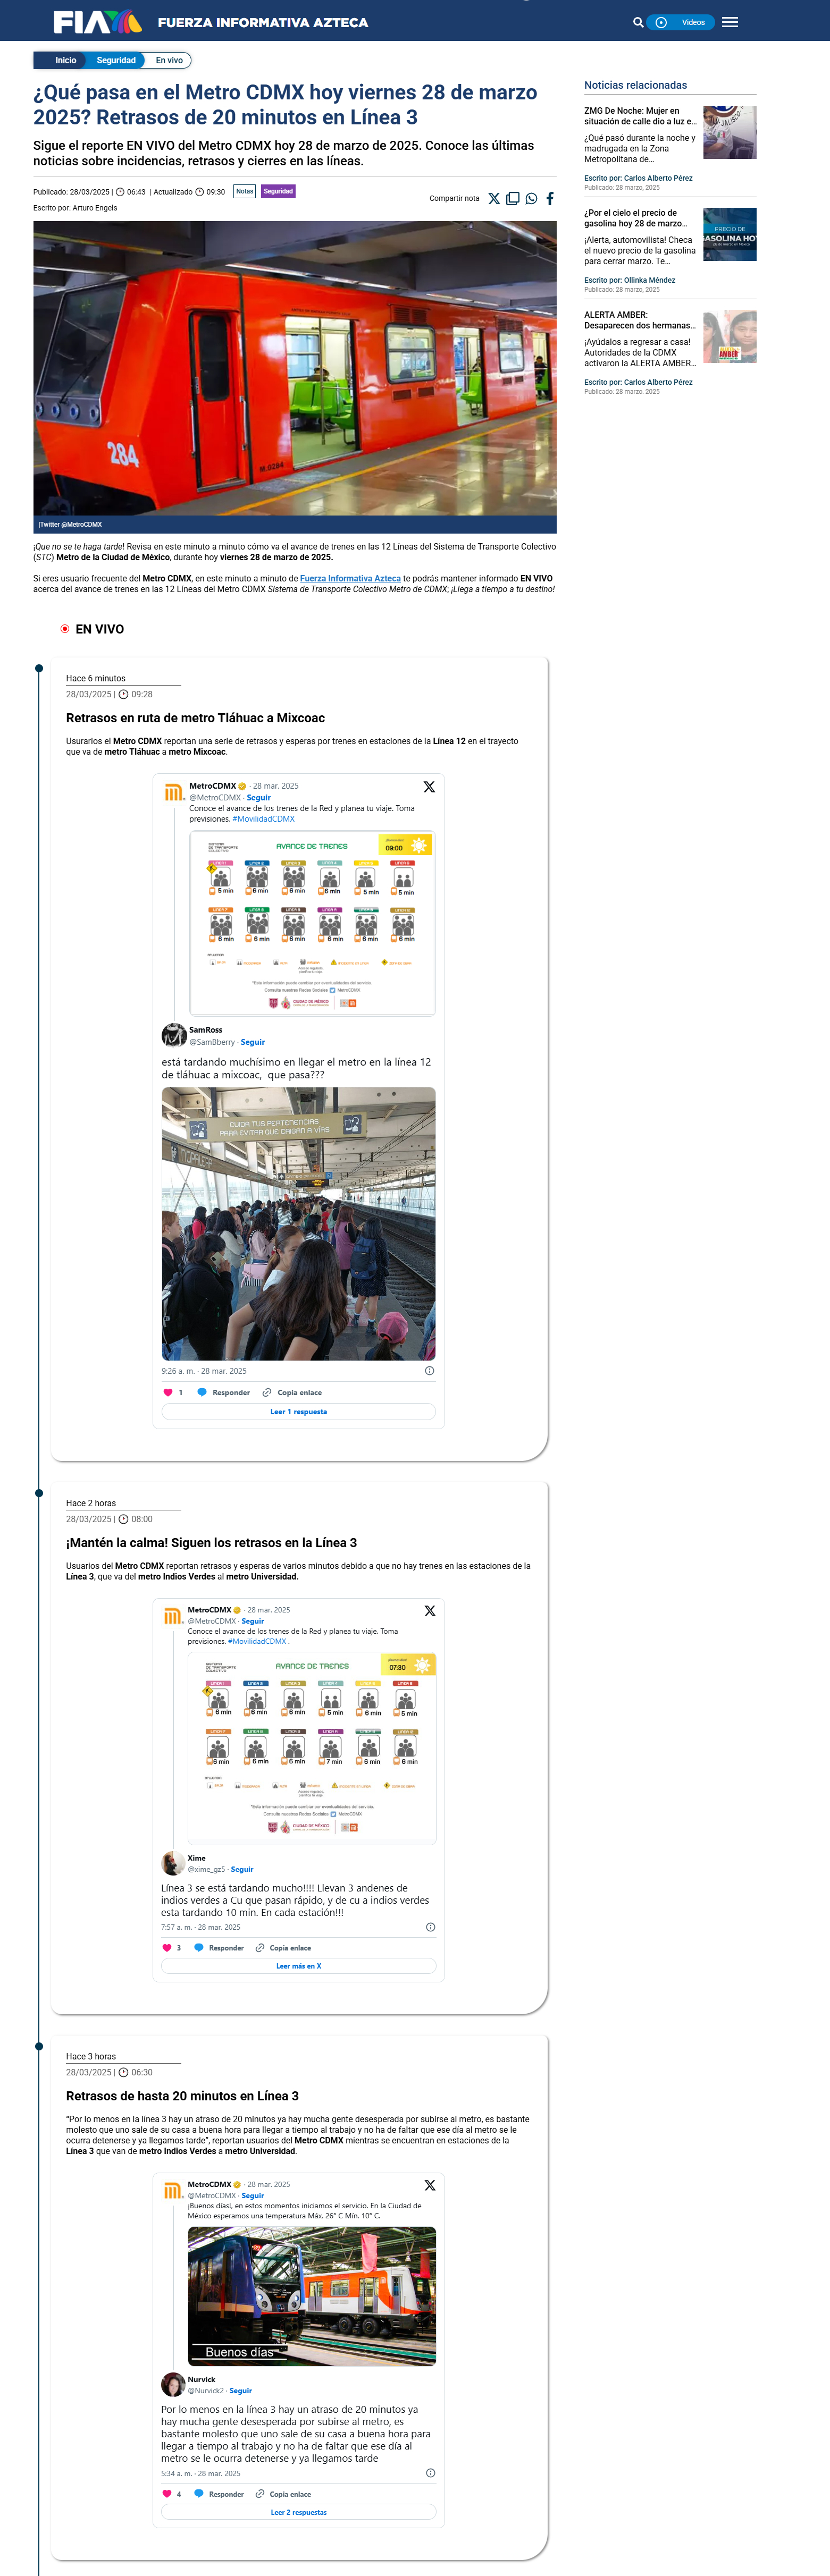Go to the Inicio breadcrumb tab
Screen dimensions: 830x2576
point(66,60)
